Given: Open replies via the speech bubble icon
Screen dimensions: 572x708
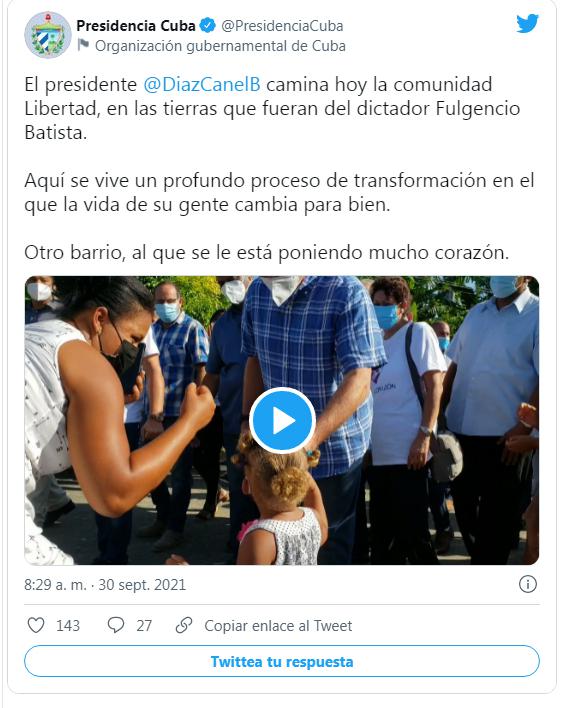Looking at the screenshot, I should coord(116,625).
